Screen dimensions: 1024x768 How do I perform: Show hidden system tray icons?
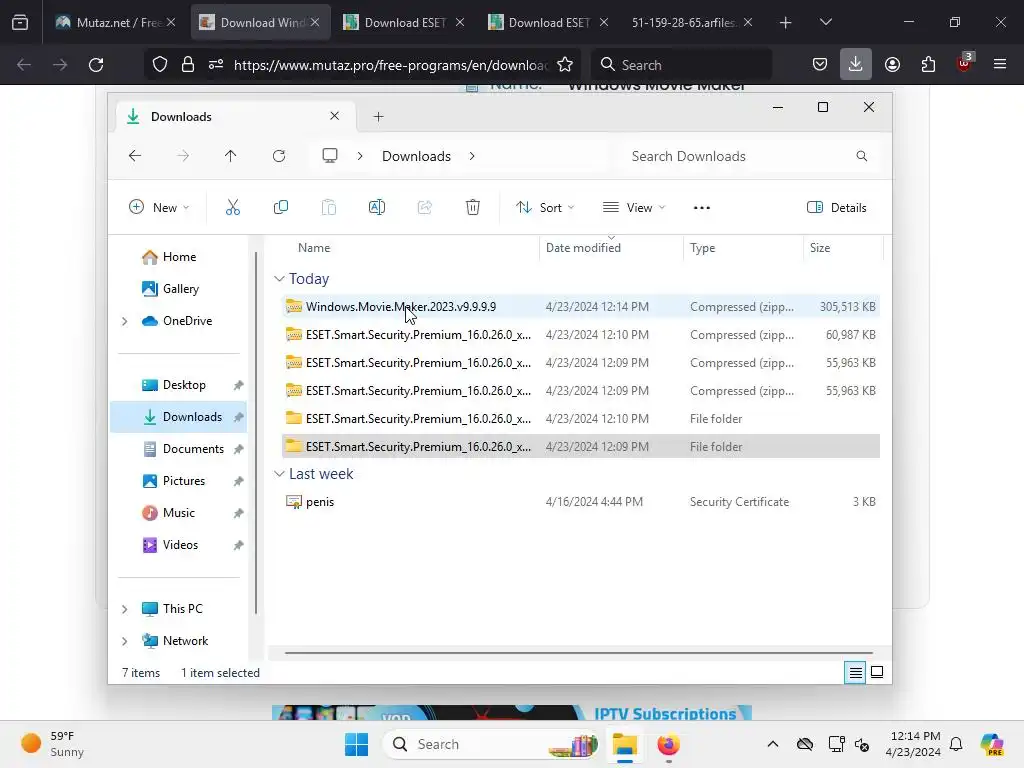point(773,744)
